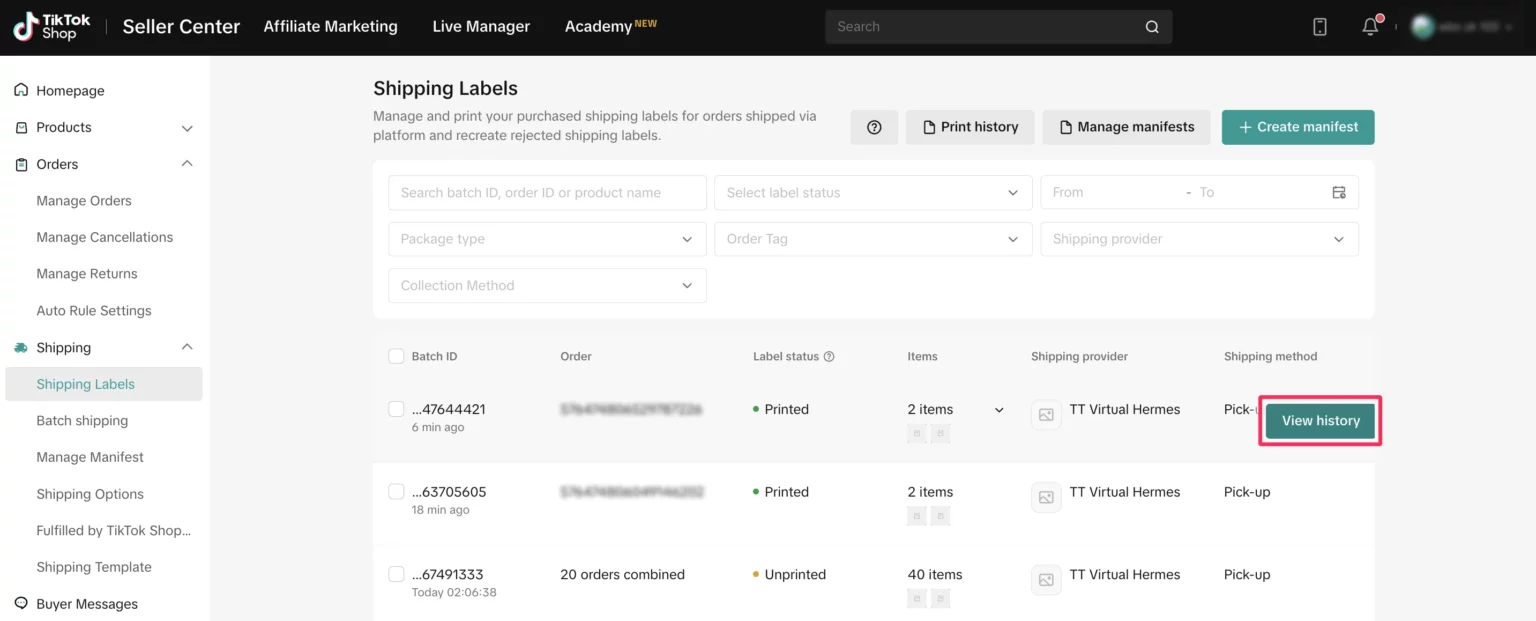Open the notifications bell
Screen dimensions: 1536x621
click(x=1370, y=27)
